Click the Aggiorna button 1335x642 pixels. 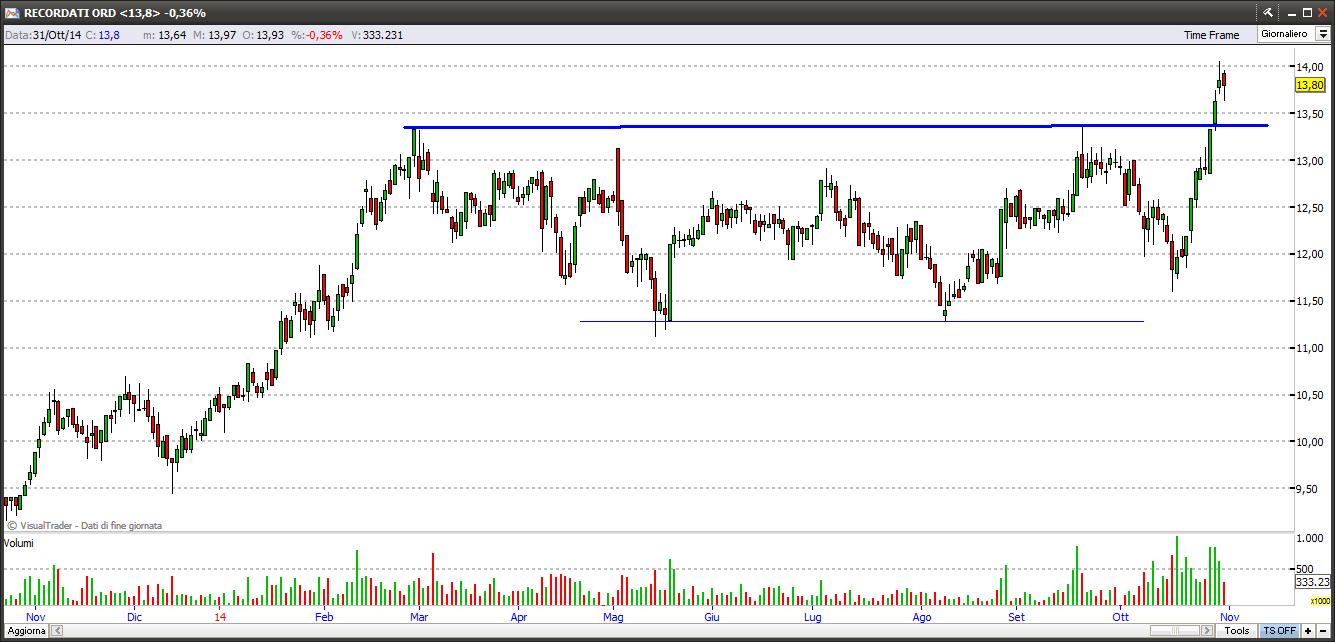tap(24, 631)
